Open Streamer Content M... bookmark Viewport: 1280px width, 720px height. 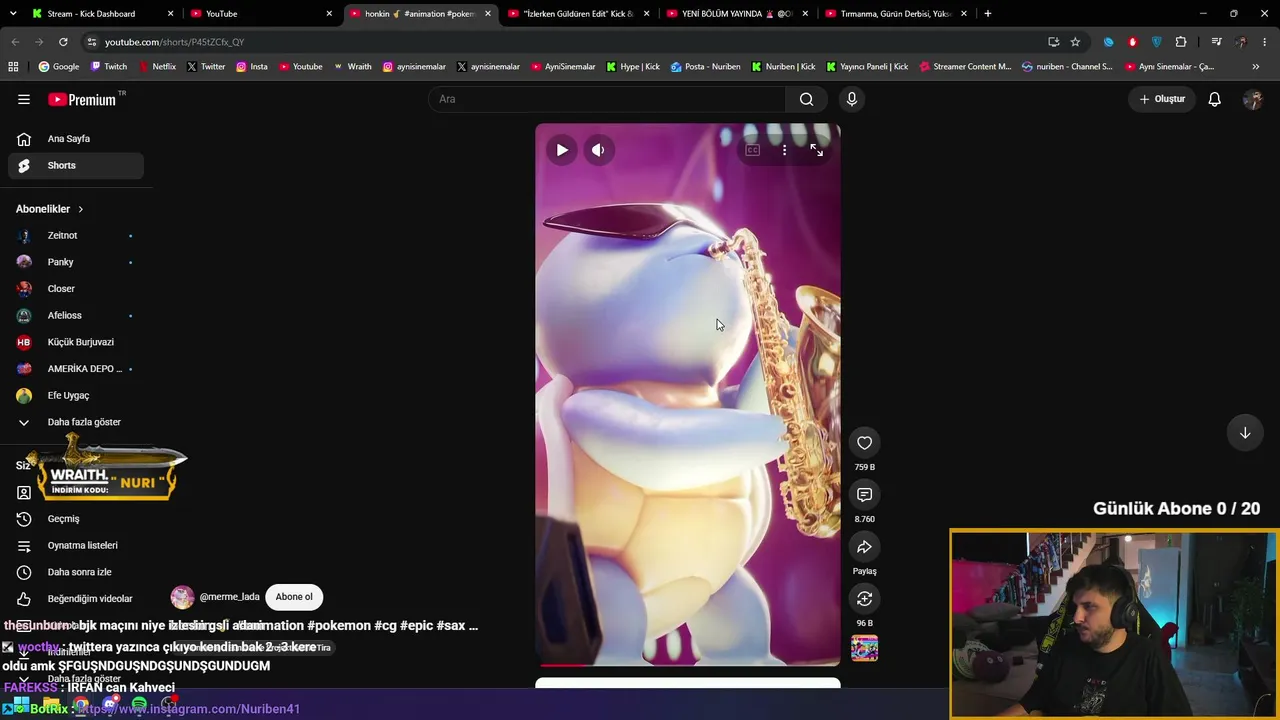(x=965, y=67)
